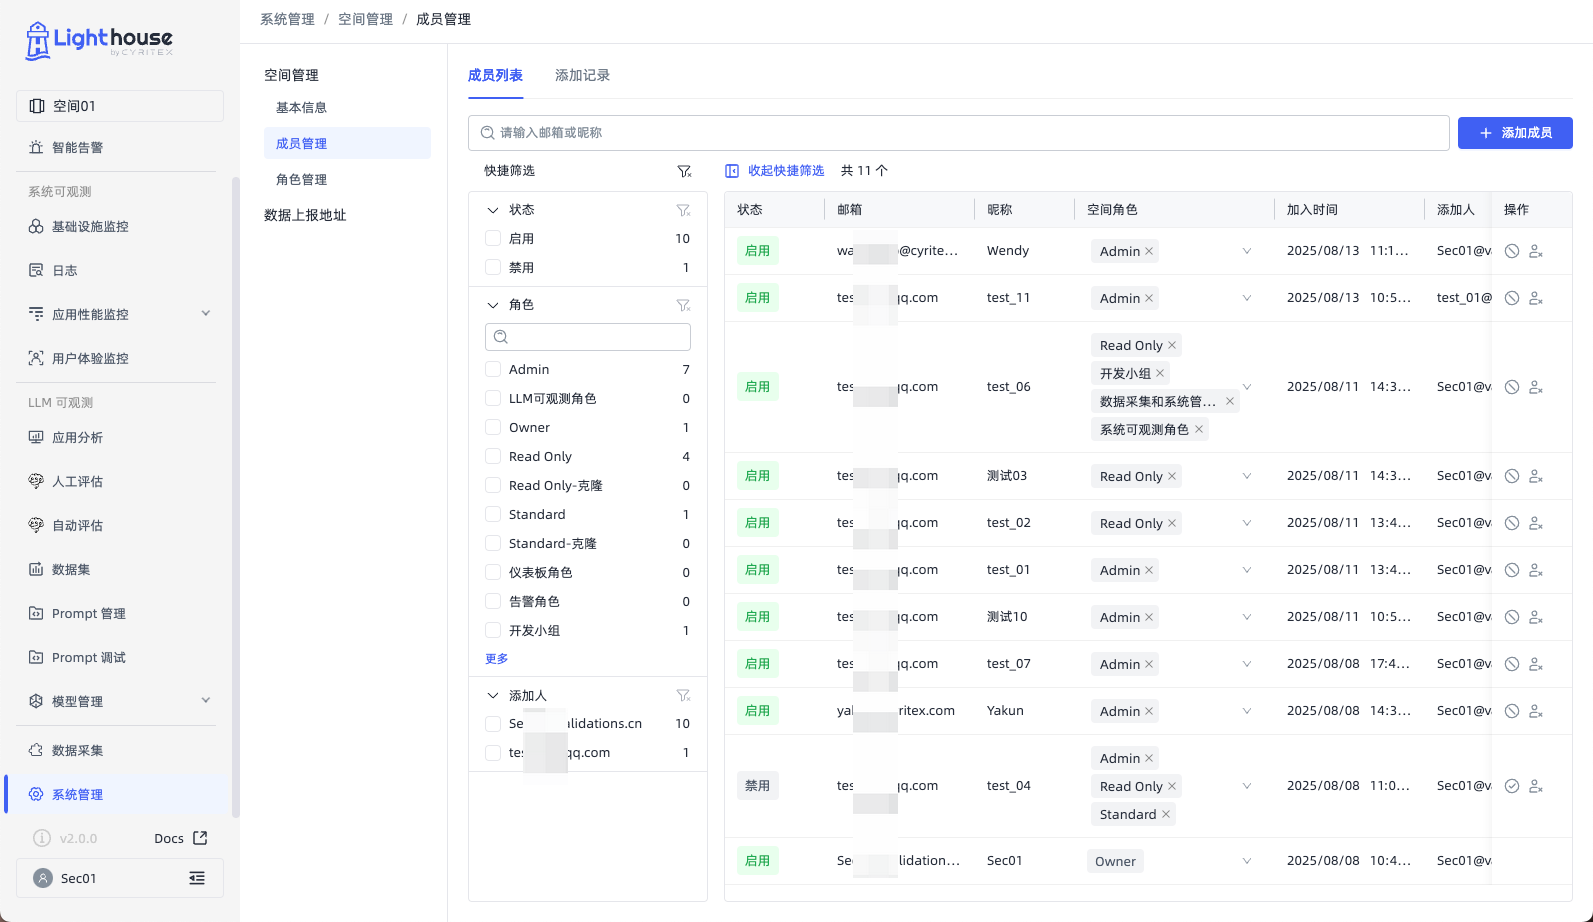The height and width of the screenshot is (922, 1593).
Task: Open role dropdown for Wendy
Action: click(1247, 251)
